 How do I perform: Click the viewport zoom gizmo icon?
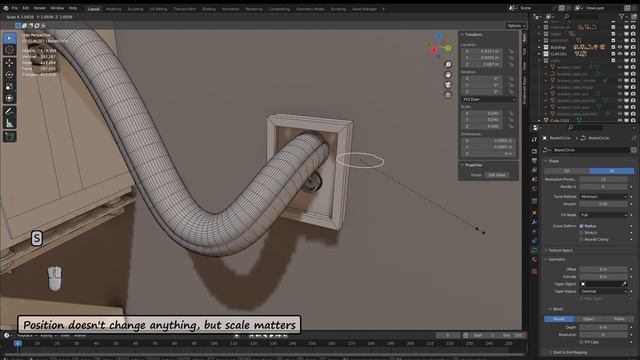click(x=448, y=65)
